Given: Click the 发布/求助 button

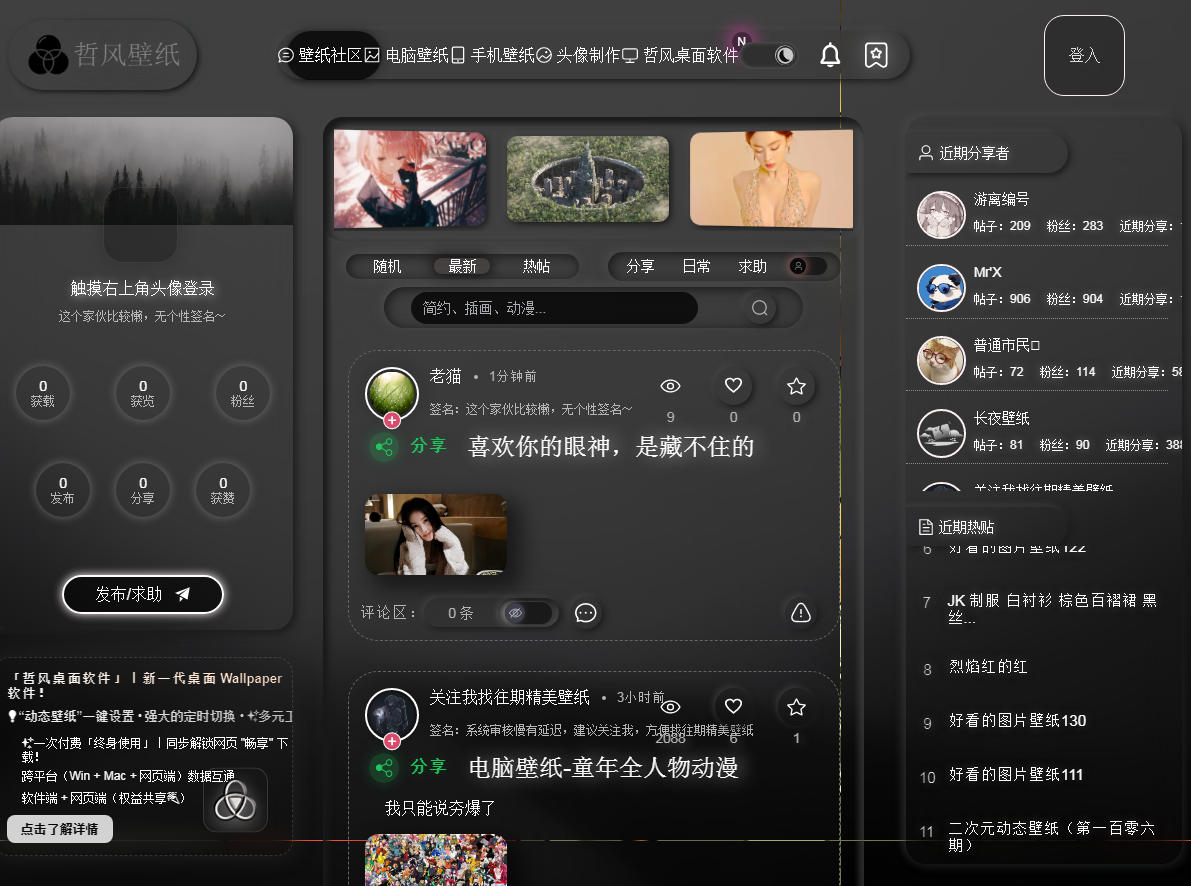Looking at the screenshot, I should pyautogui.click(x=143, y=594).
